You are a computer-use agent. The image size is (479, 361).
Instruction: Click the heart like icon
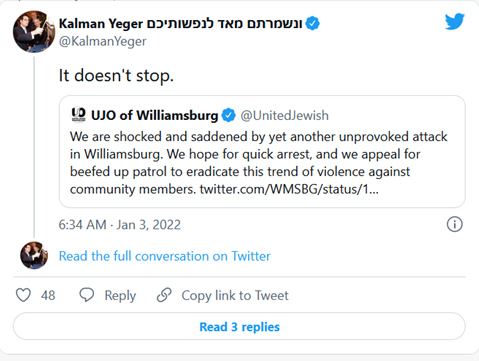[23, 295]
